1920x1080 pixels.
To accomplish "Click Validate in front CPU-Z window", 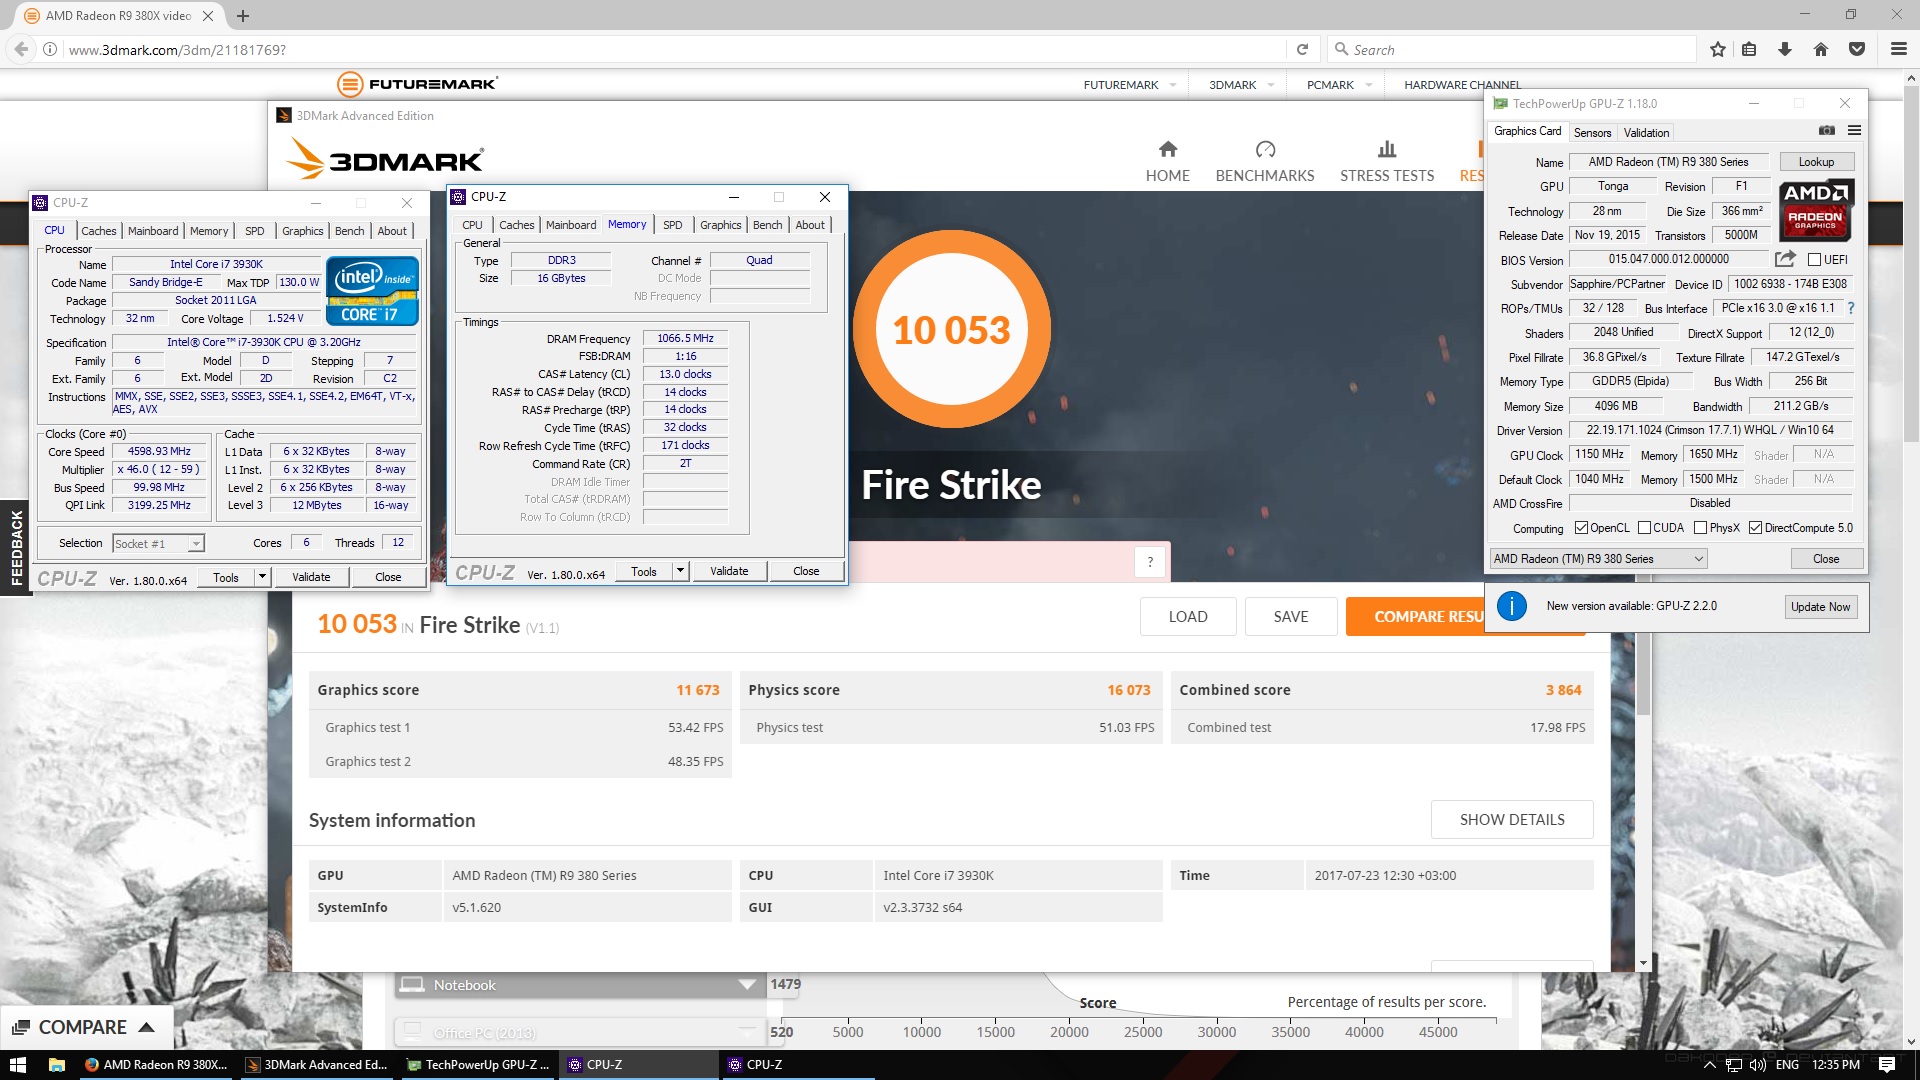I will (729, 571).
